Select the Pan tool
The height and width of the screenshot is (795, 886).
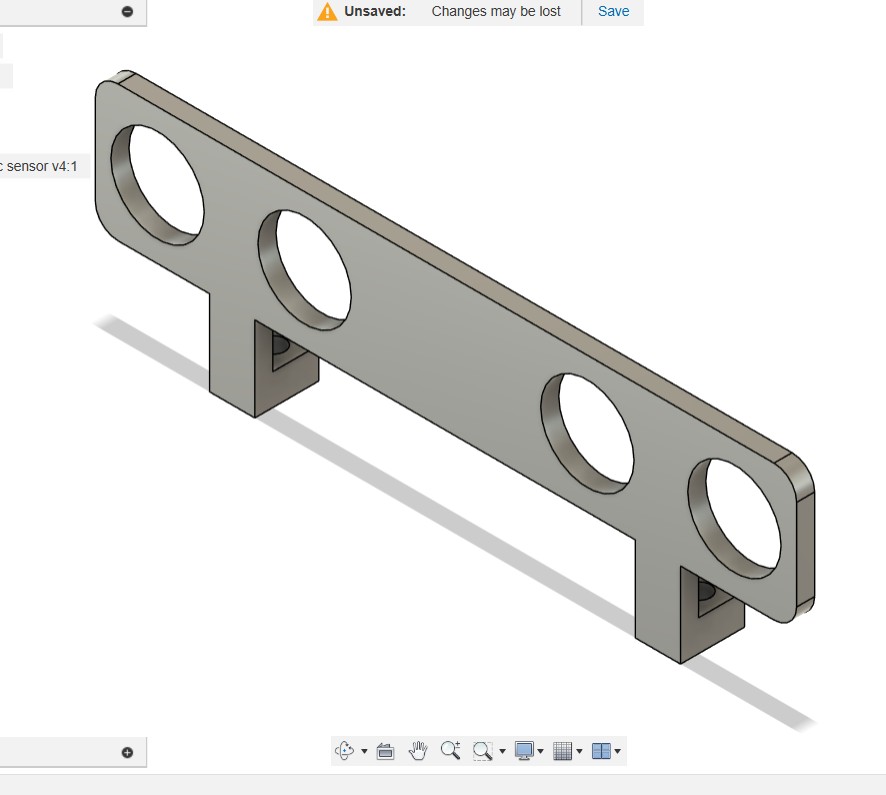418,750
